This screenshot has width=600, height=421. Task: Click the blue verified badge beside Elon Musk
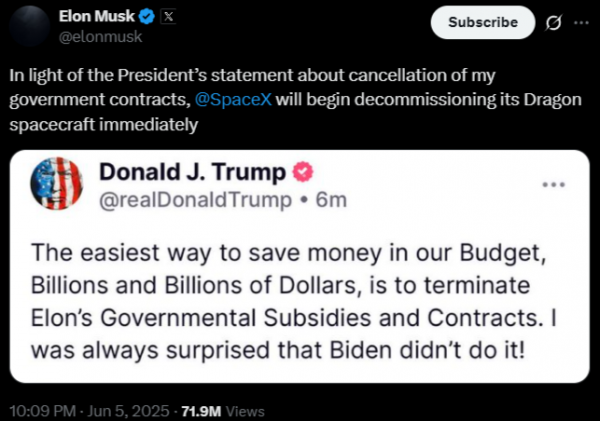145,17
